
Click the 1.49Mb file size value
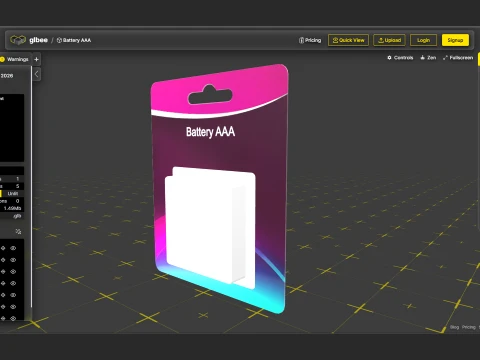tap(12, 208)
